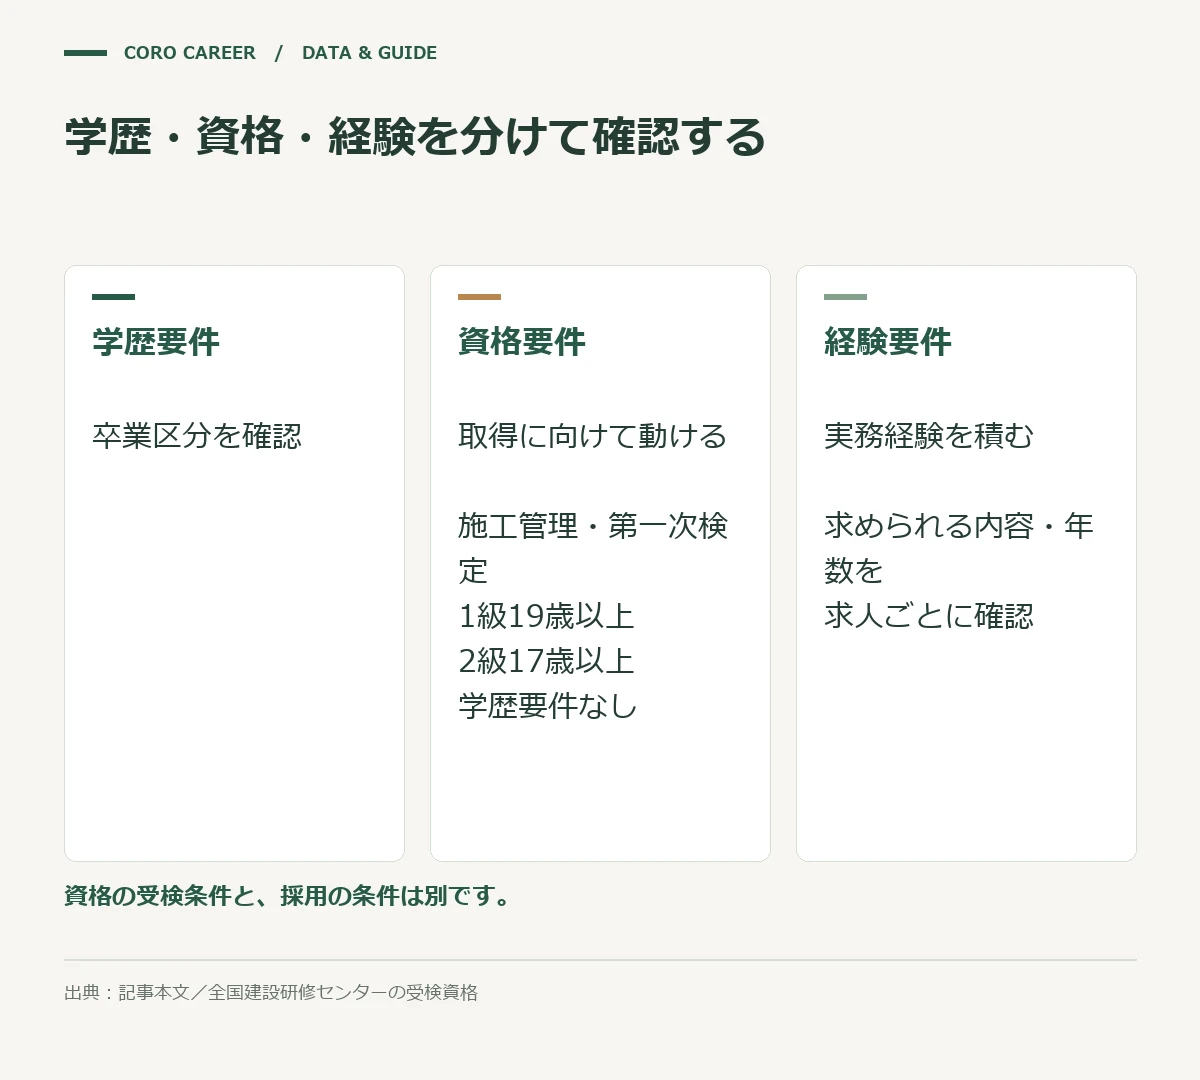The image size is (1200, 1080).
Task: Click the line 2級17歳以上
Action: 547,661
